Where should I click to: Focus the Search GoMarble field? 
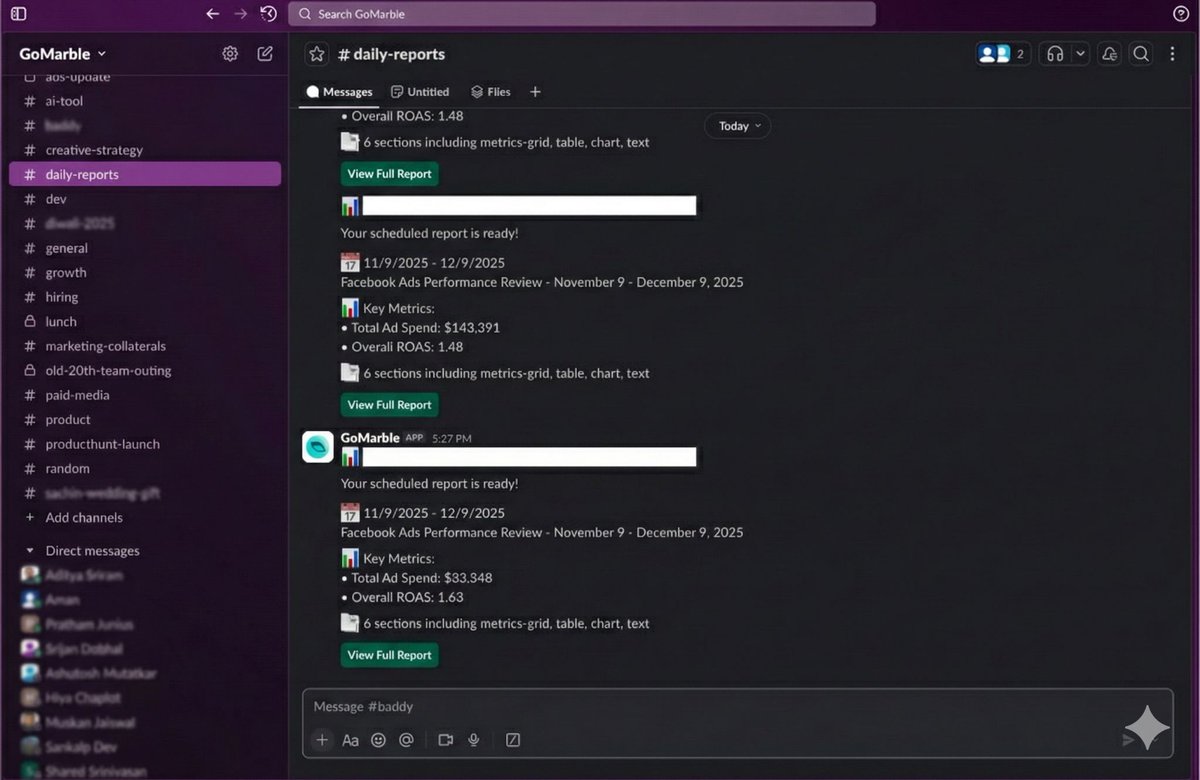tap(582, 14)
